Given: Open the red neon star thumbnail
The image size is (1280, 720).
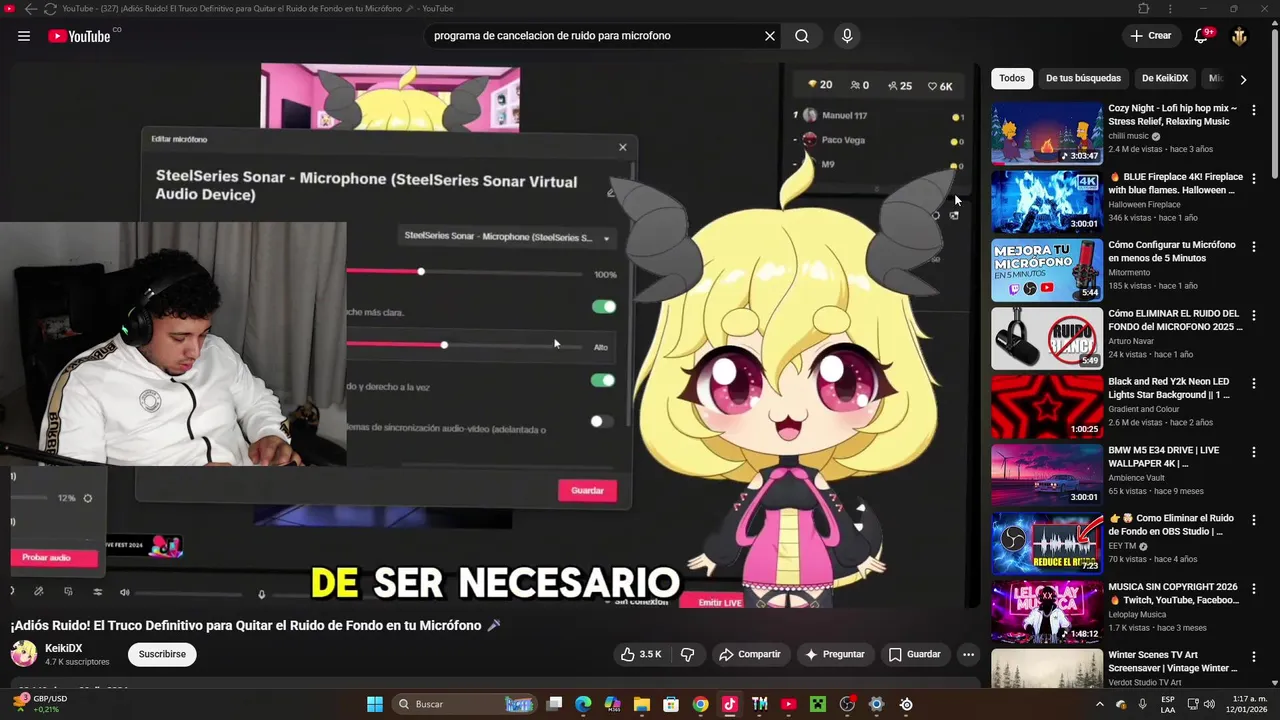Looking at the screenshot, I should click(1047, 406).
